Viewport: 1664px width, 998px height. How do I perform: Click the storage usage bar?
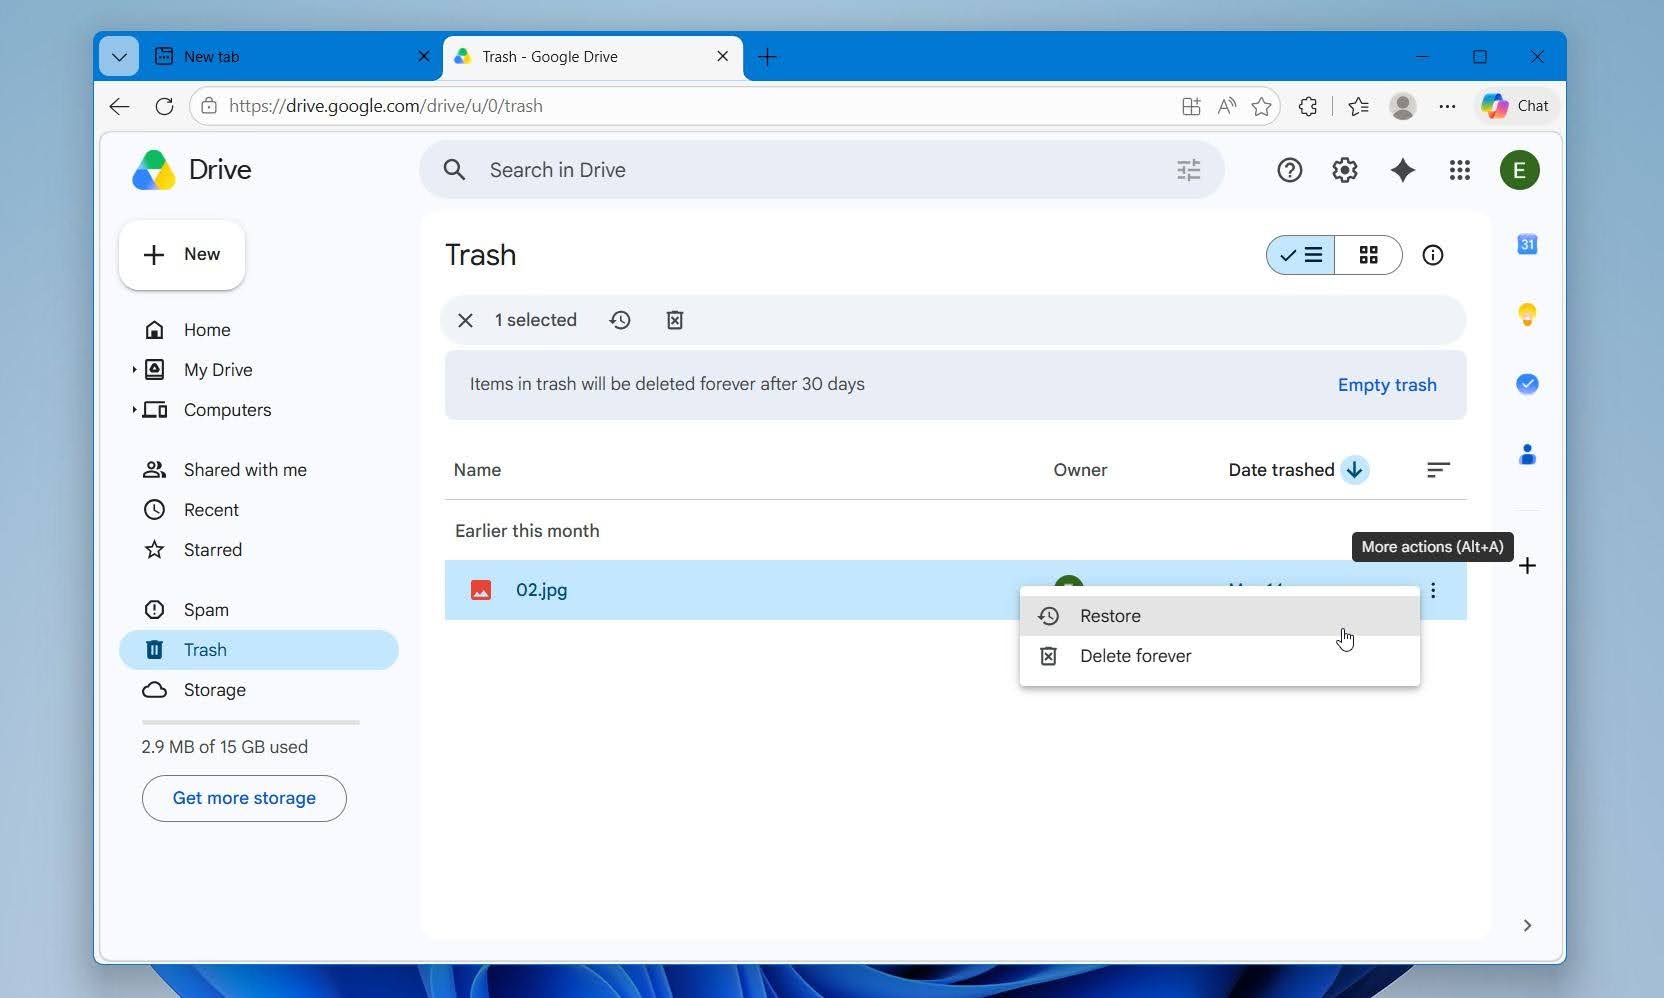[x=250, y=722]
